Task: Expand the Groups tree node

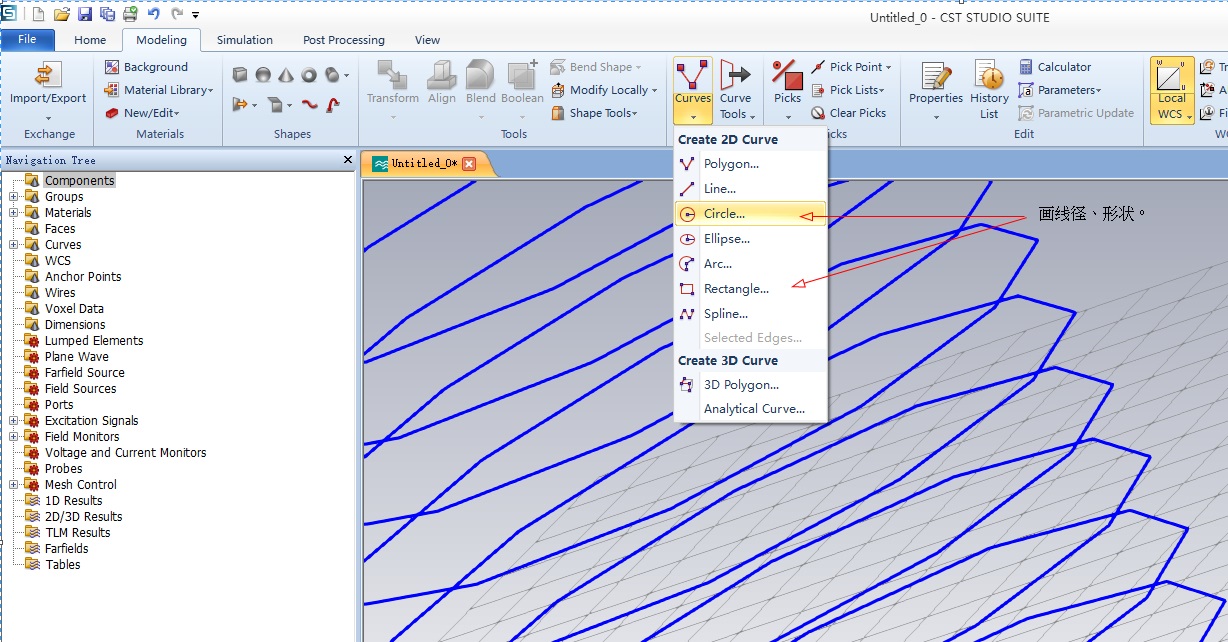Action: pos(14,197)
